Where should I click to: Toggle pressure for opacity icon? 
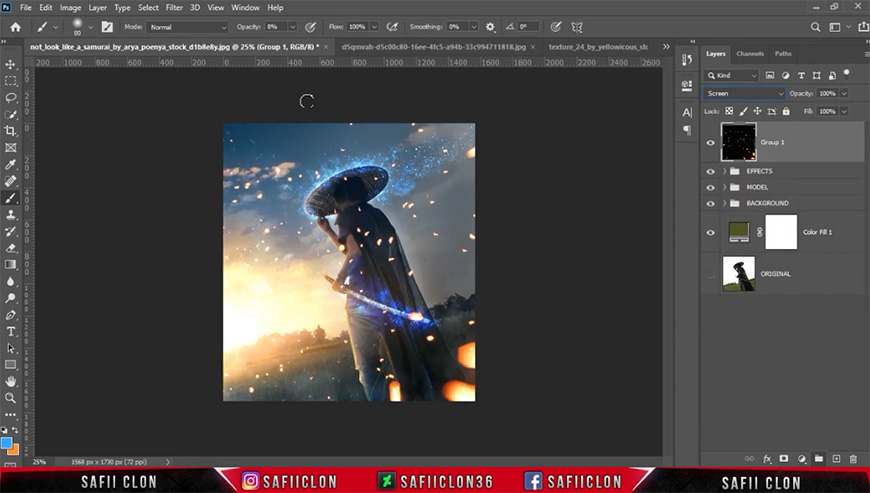click(x=311, y=27)
